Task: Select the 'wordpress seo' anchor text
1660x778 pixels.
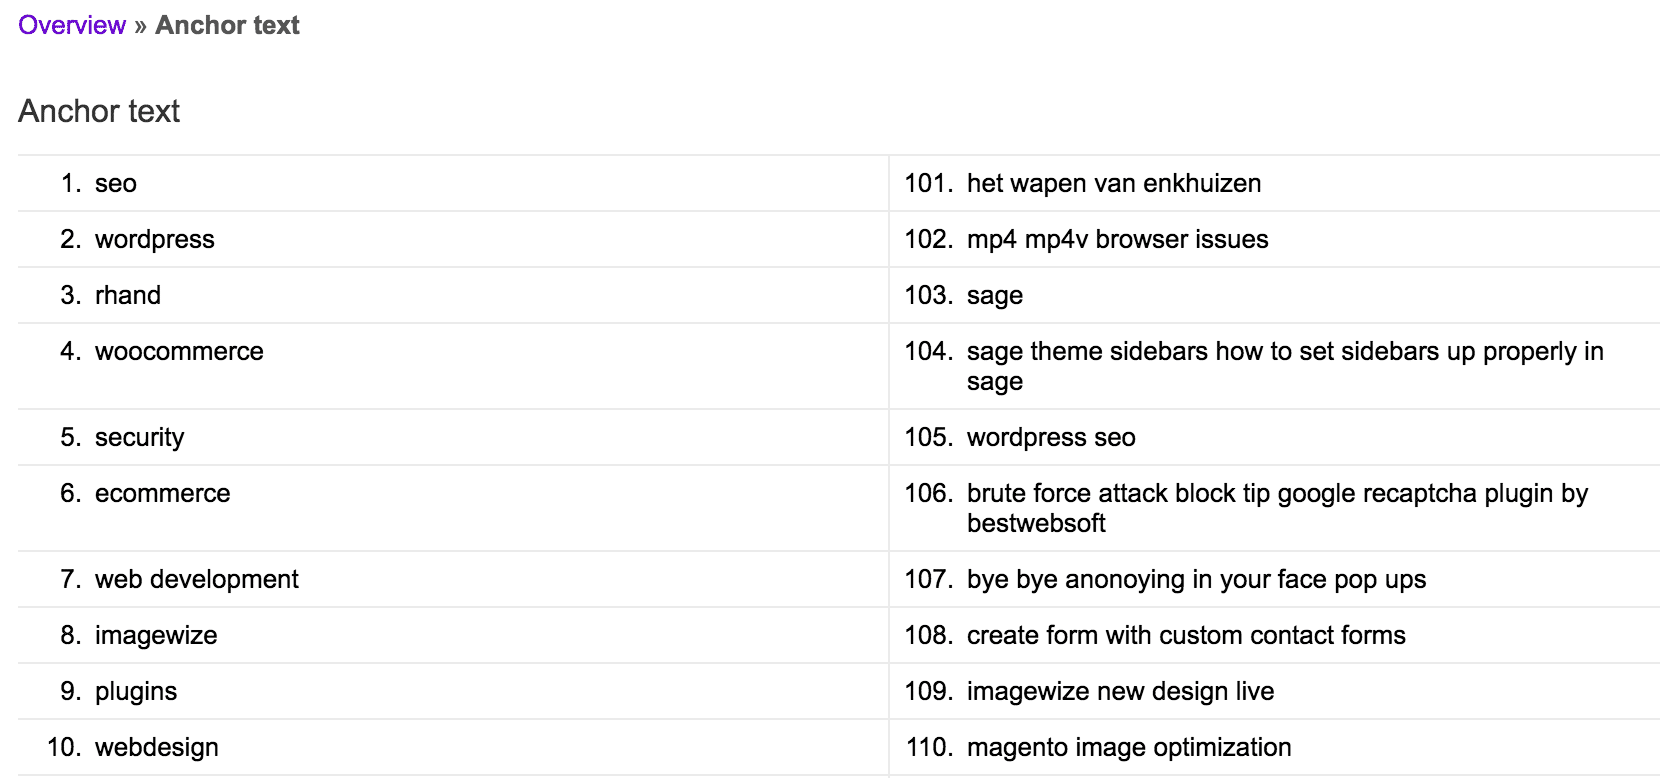Action: click(1051, 437)
